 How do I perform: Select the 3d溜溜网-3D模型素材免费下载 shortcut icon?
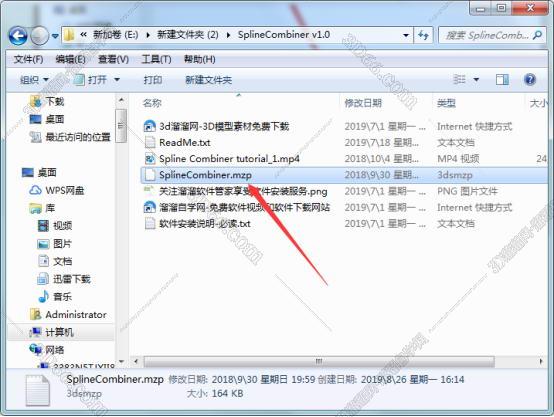click(150, 127)
